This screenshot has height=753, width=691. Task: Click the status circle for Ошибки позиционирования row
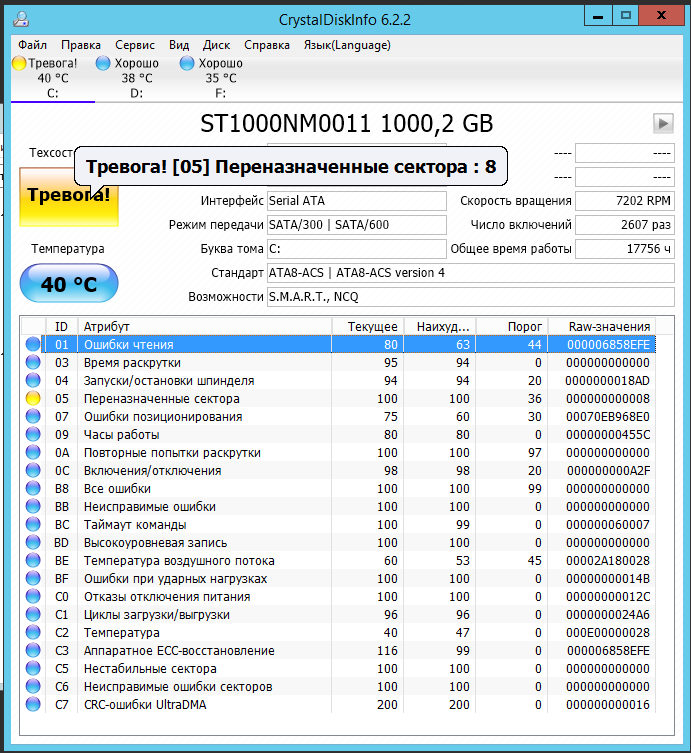pyautogui.click(x=33, y=416)
